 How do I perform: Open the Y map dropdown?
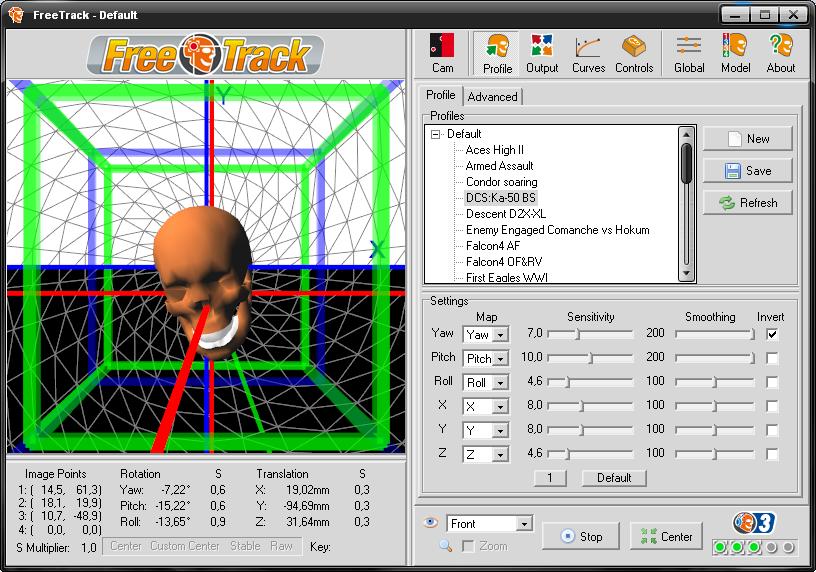(500, 430)
